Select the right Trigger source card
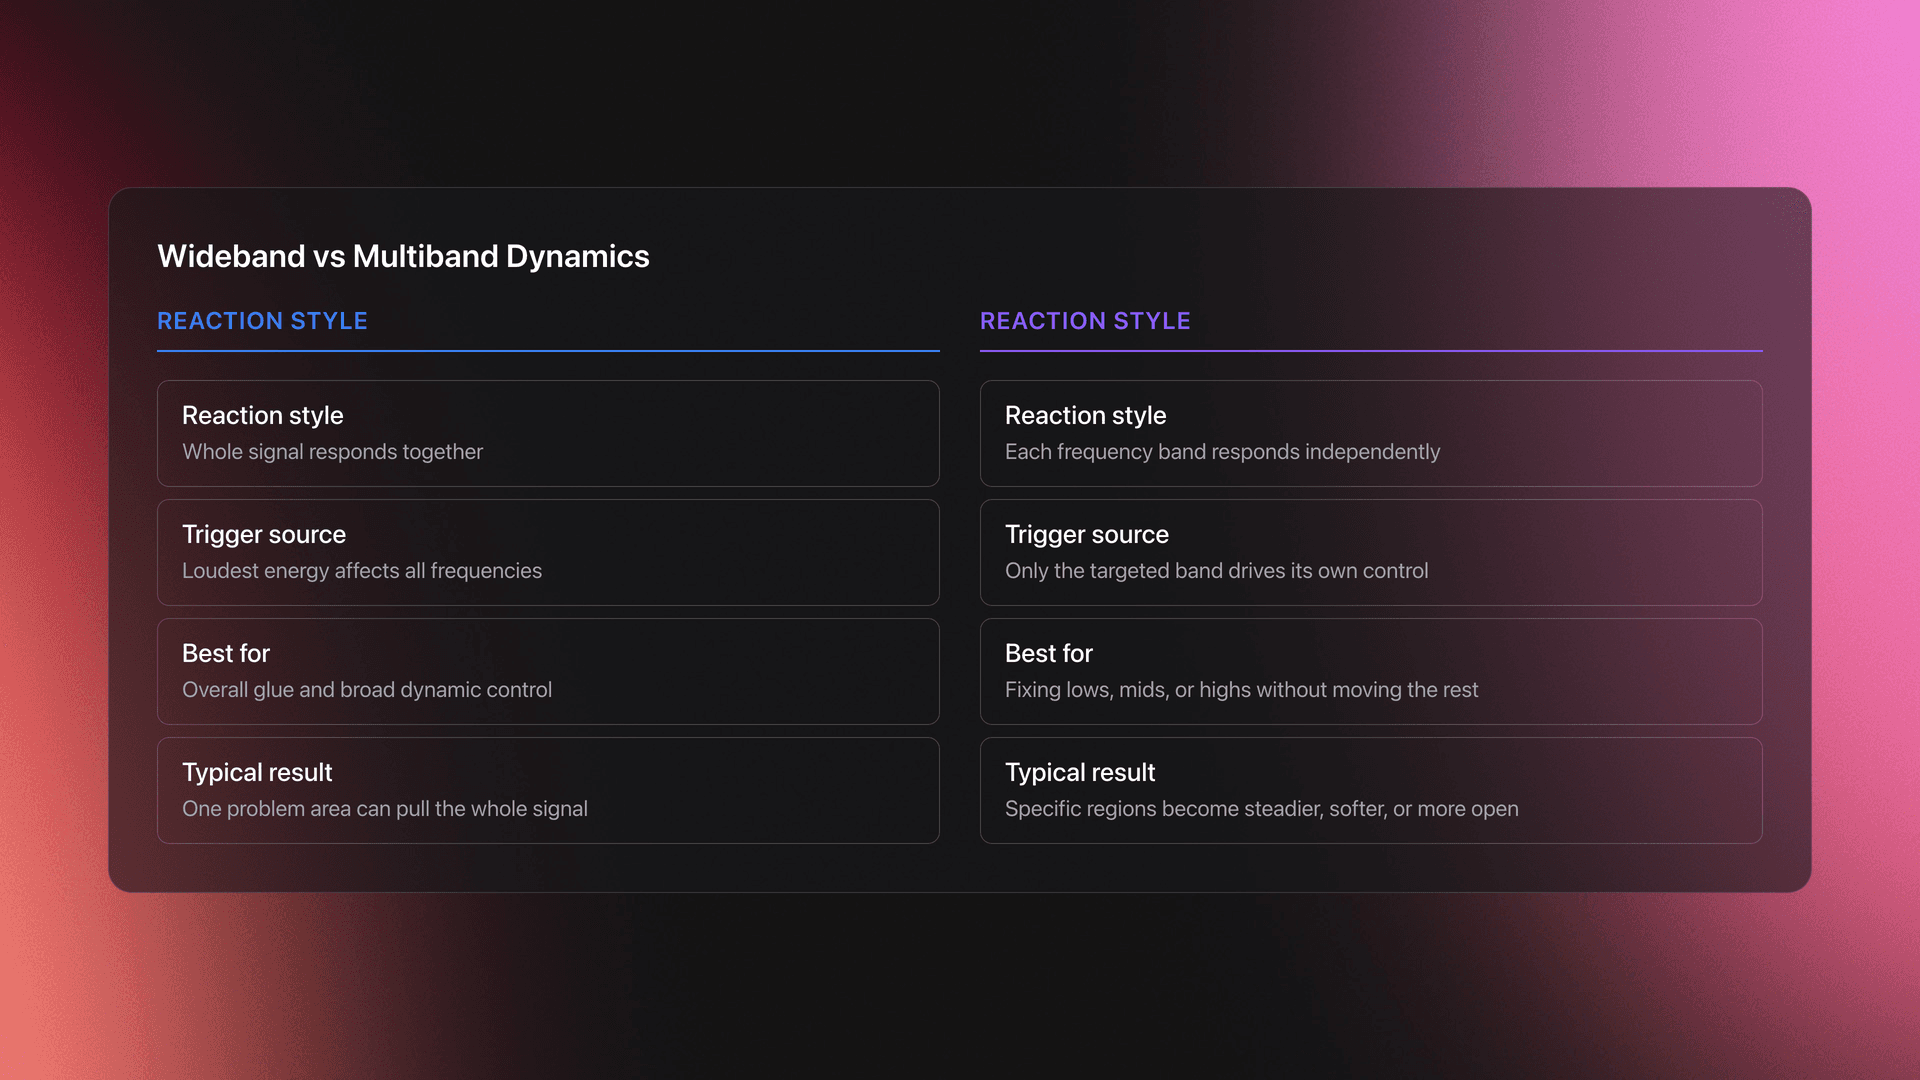The height and width of the screenshot is (1080, 1920). pos(1371,552)
